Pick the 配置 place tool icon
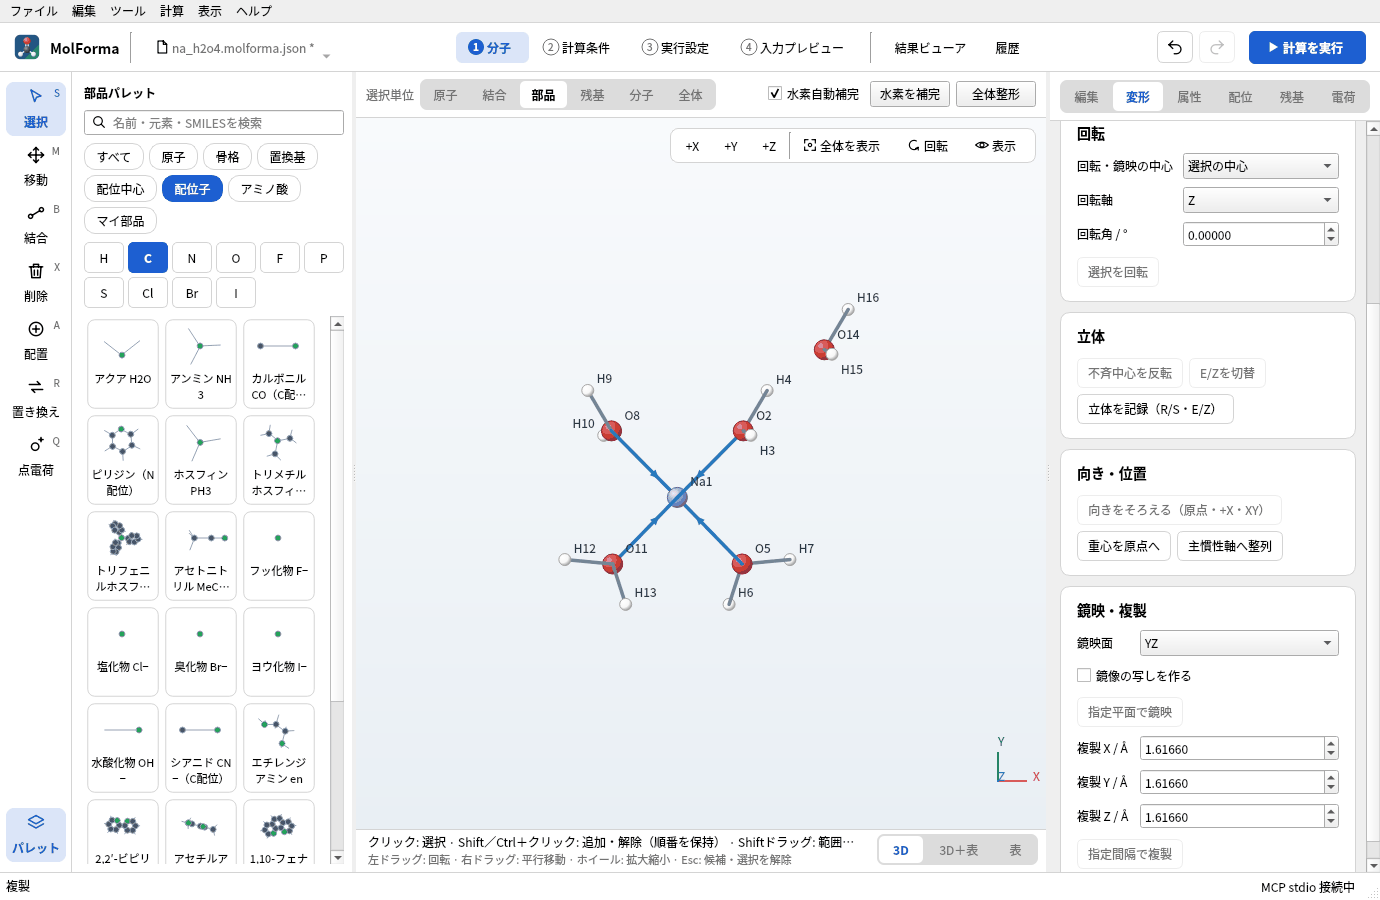The height and width of the screenshot is (900, 1380). click(x=36, y=329)
